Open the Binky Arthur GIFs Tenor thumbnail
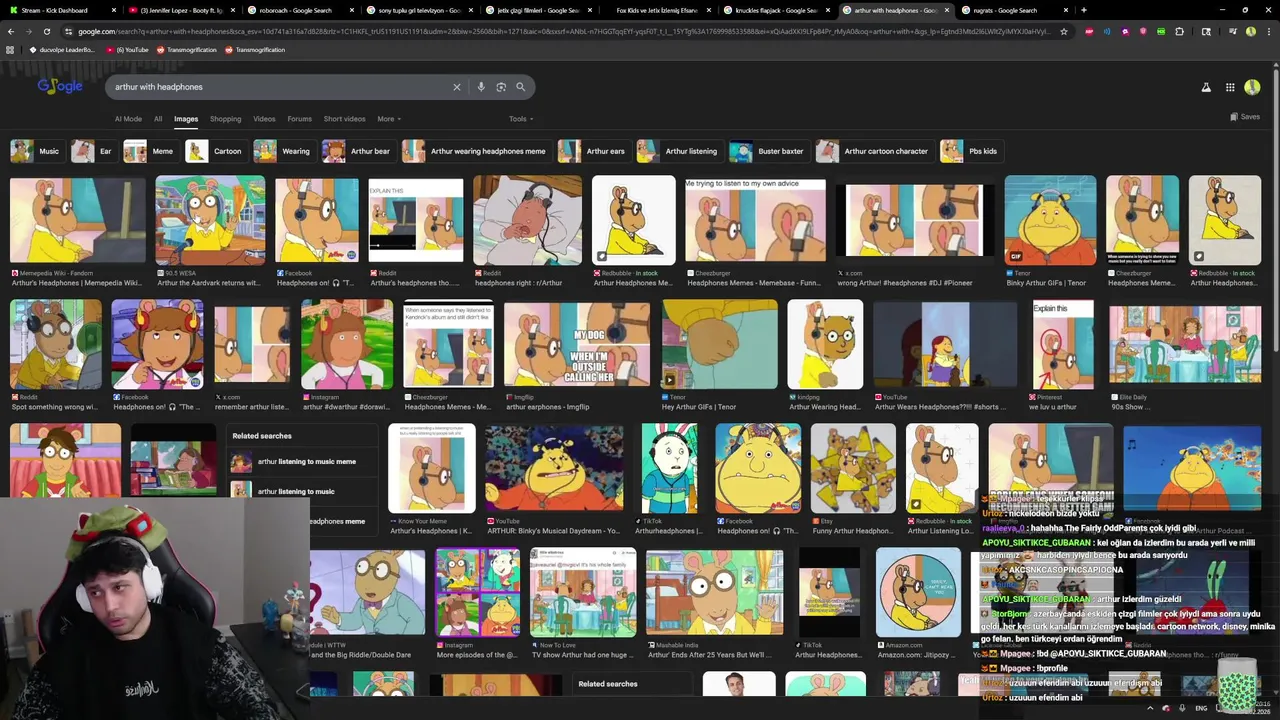Viewport: 1280px width, 720px height. point(1050,220)
